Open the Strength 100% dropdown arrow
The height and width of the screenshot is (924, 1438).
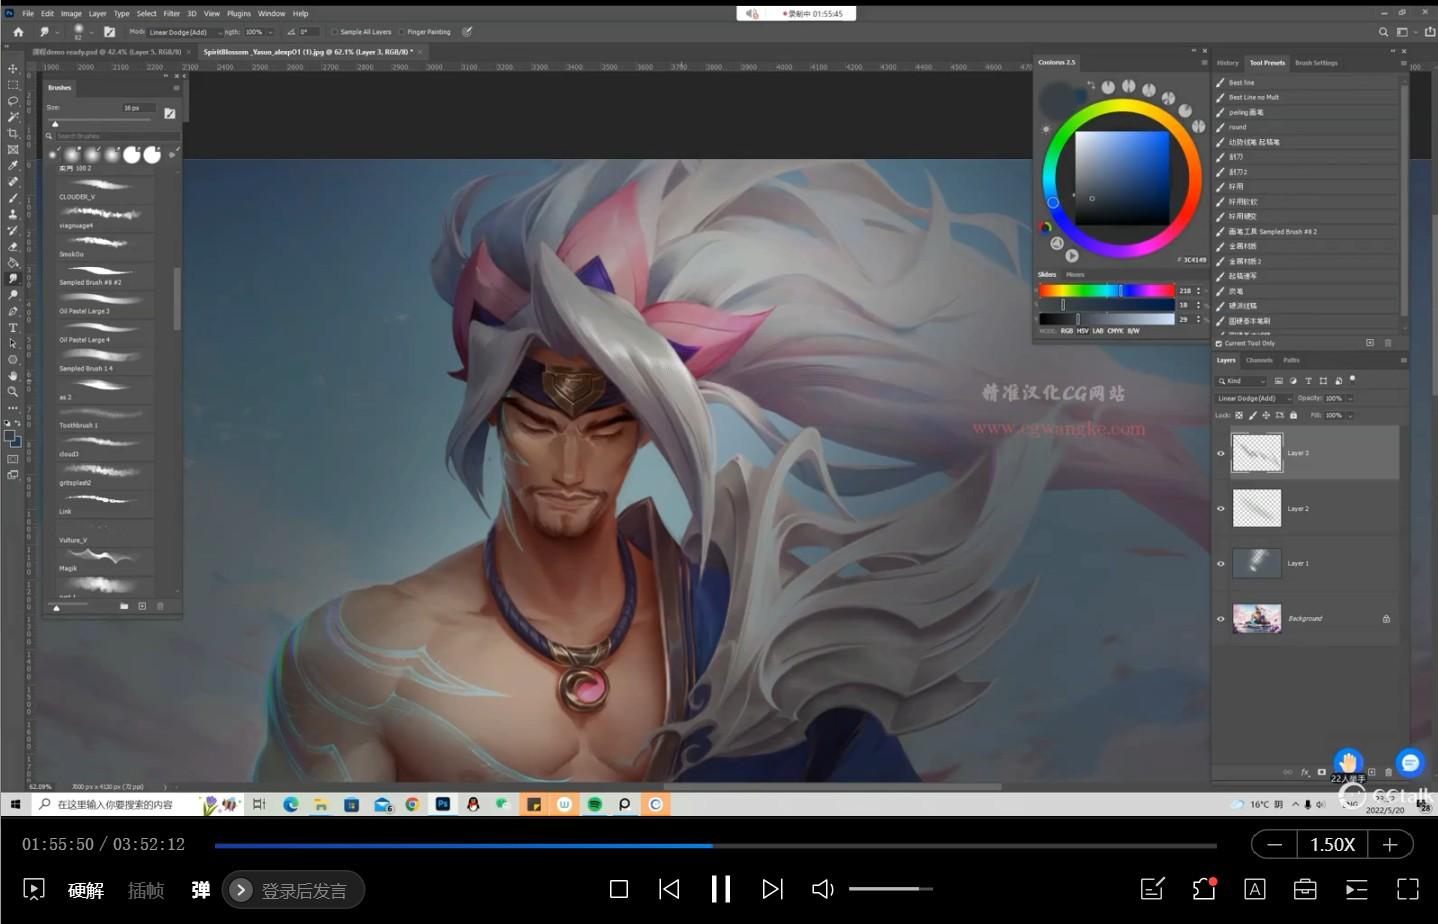271,32
